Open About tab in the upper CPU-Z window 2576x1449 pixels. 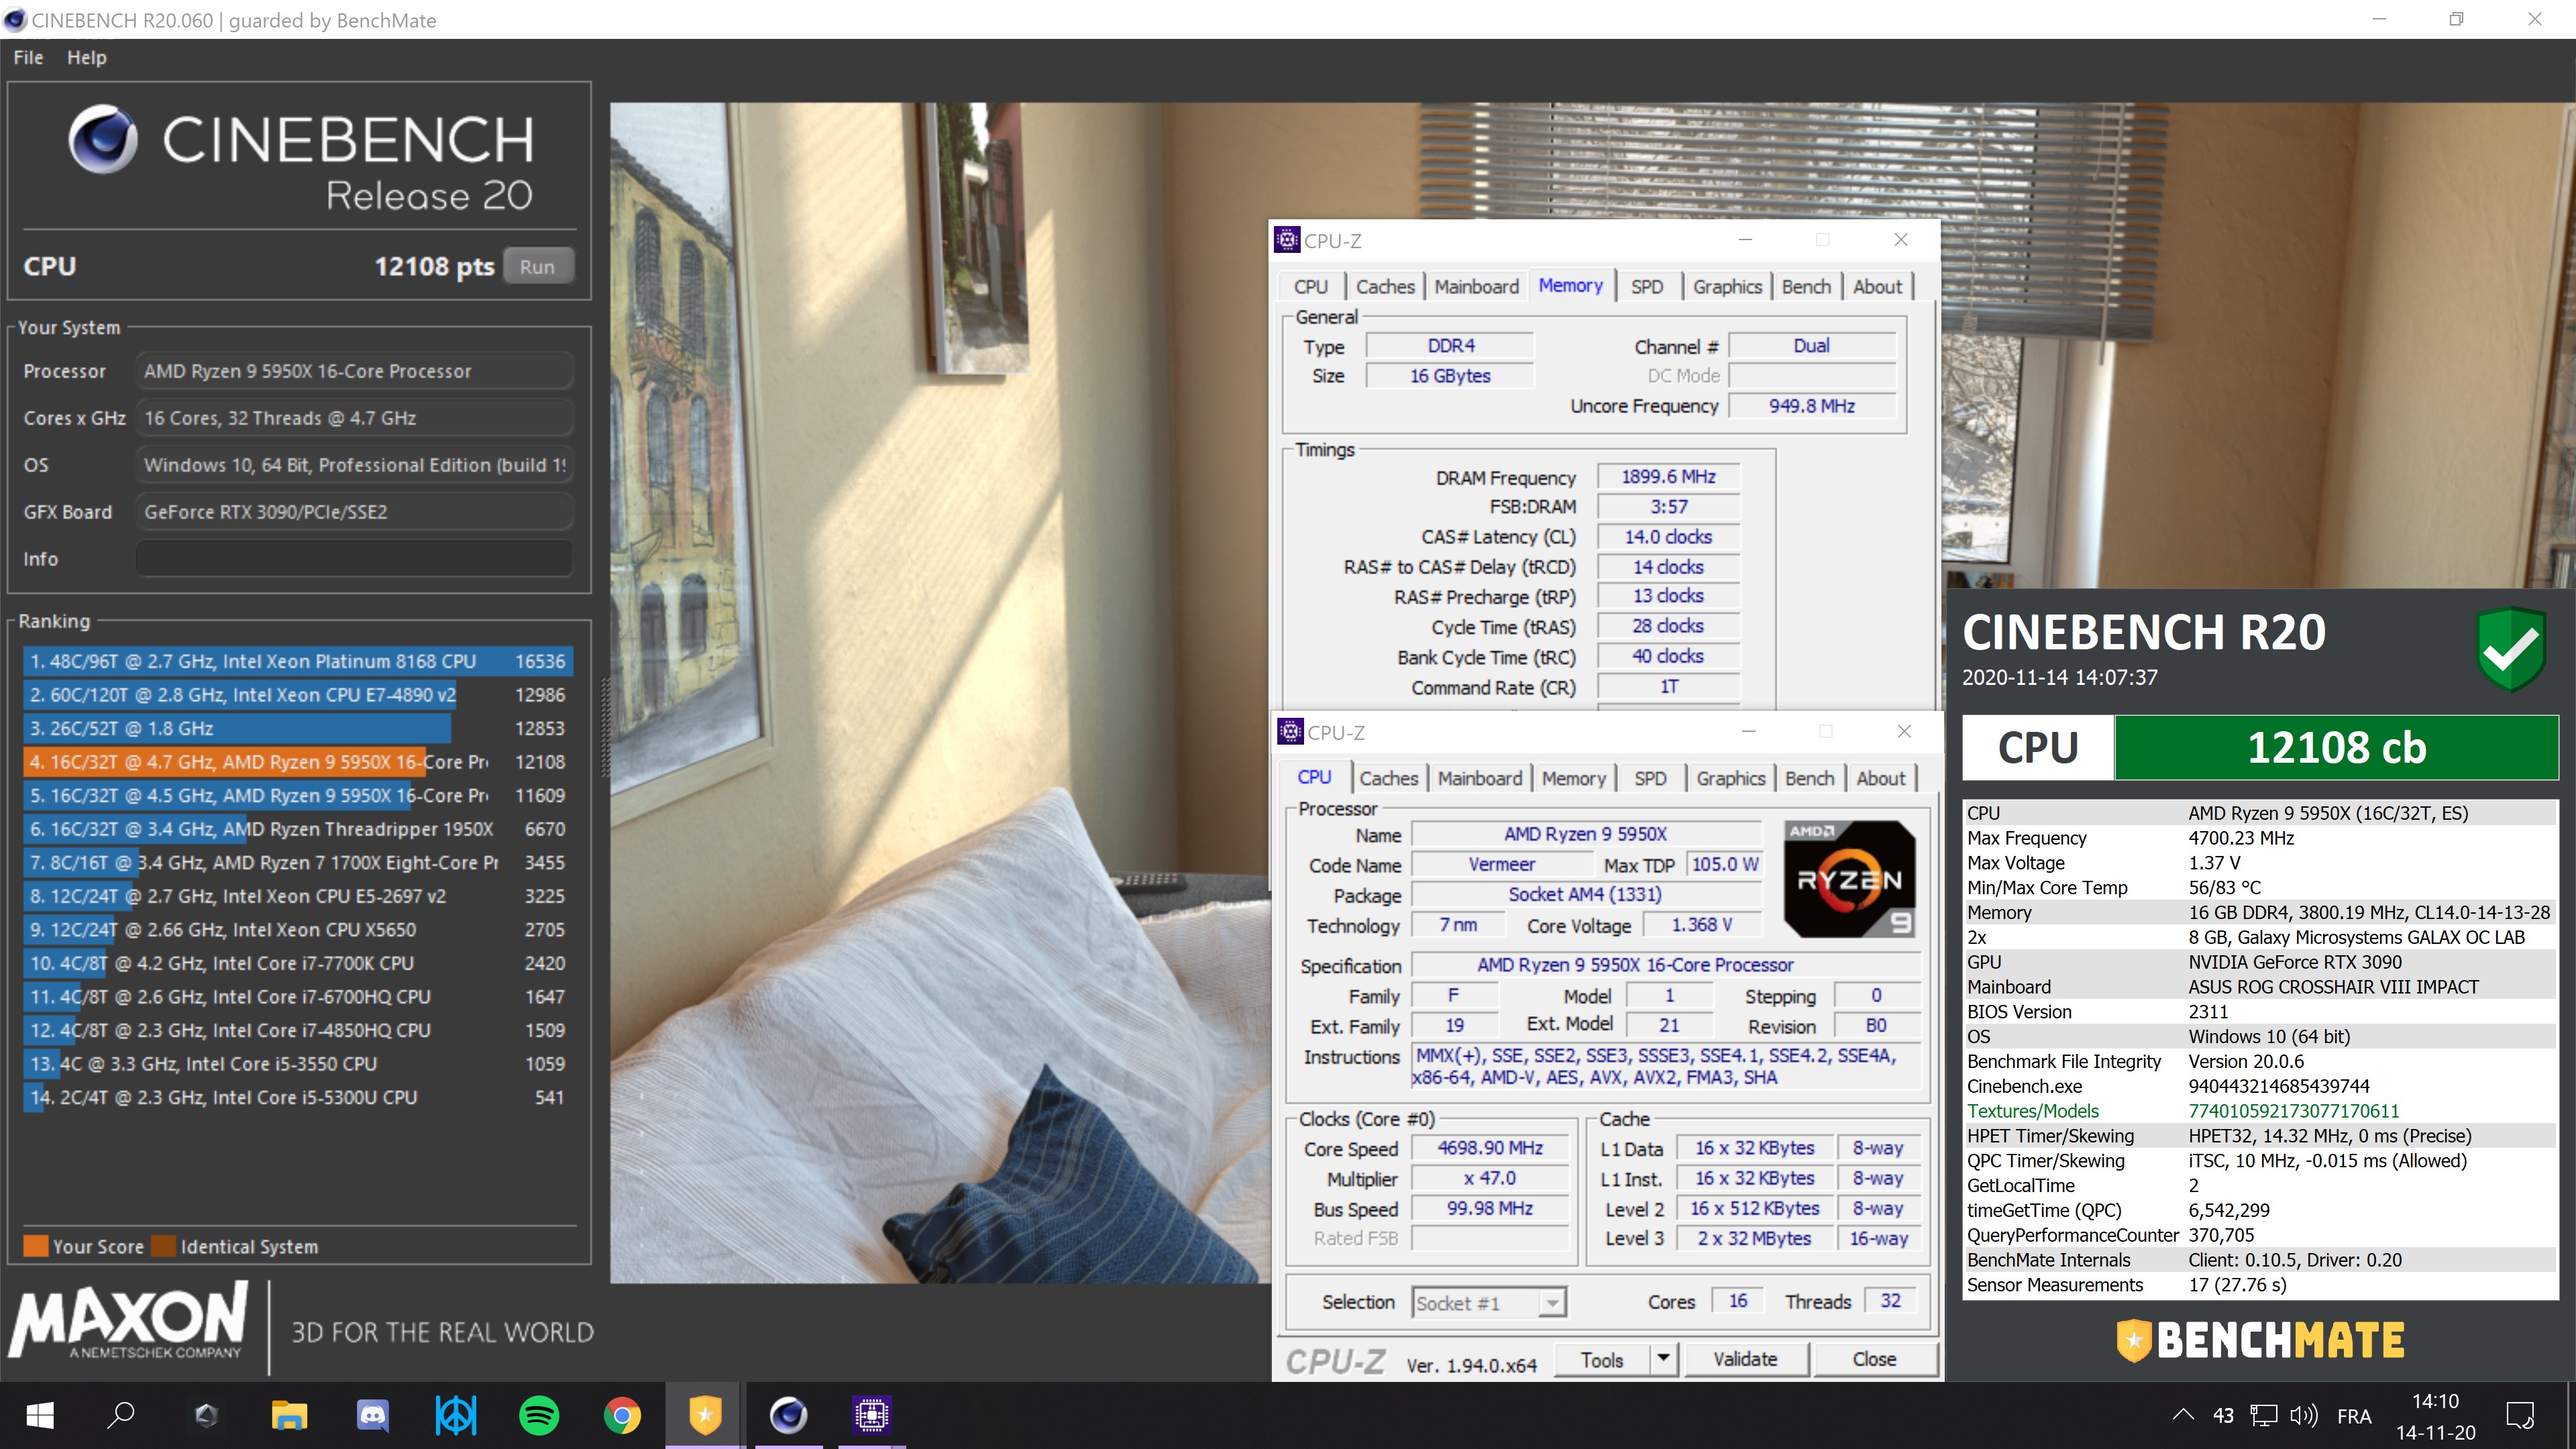[x=1877, y=287]
